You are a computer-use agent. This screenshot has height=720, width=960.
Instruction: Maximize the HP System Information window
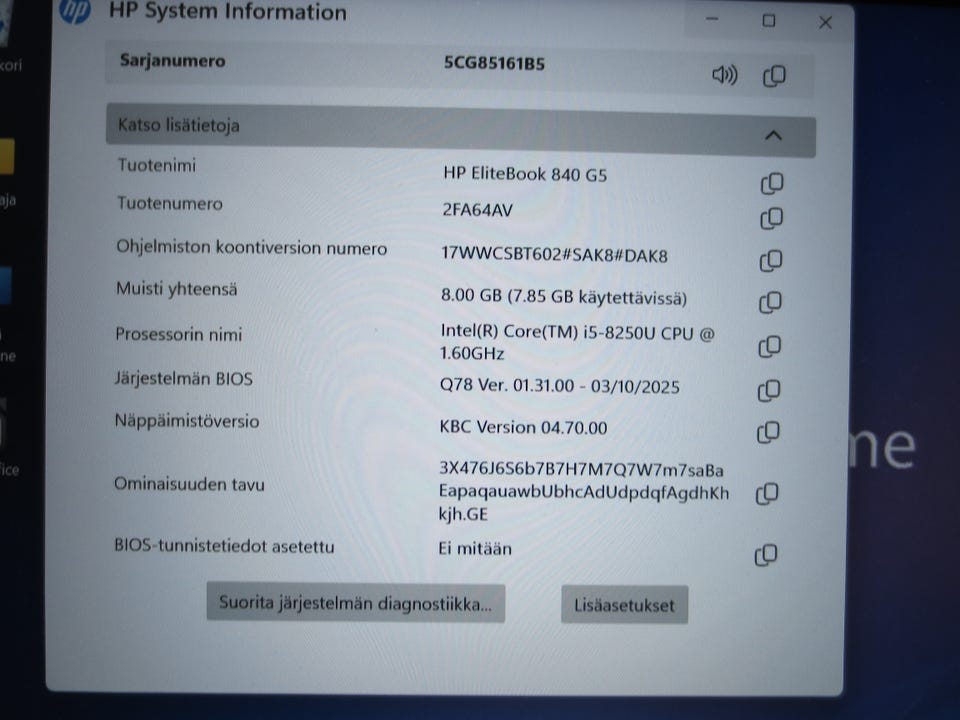769,21
